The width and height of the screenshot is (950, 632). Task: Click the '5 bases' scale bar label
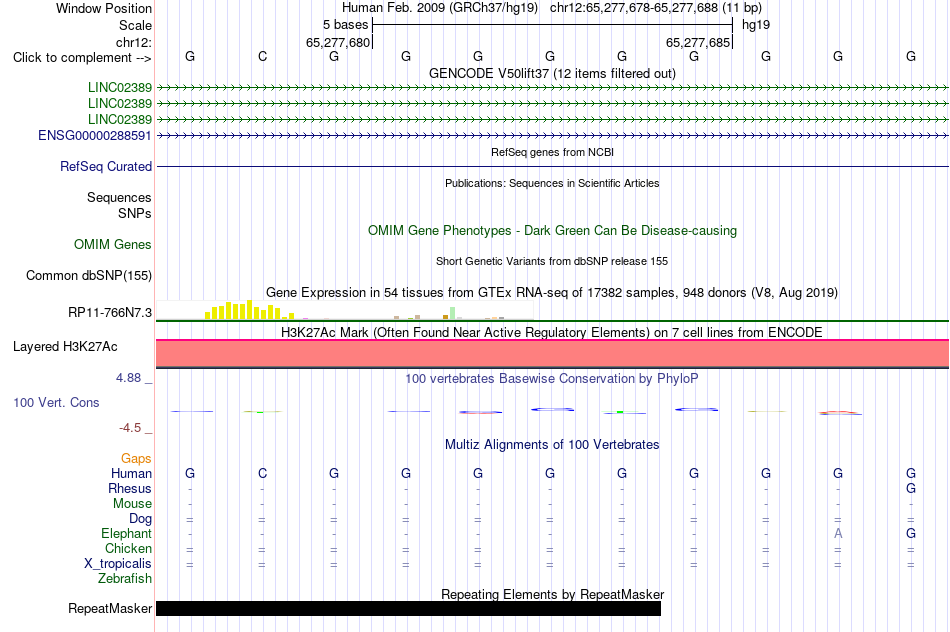coord(345,25)
